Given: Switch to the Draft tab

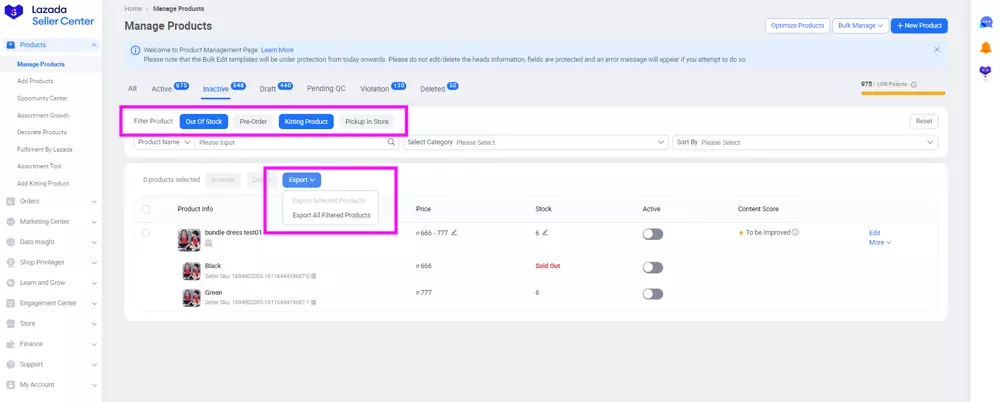Looking at the screenshot, I should [x=268, y=89].
